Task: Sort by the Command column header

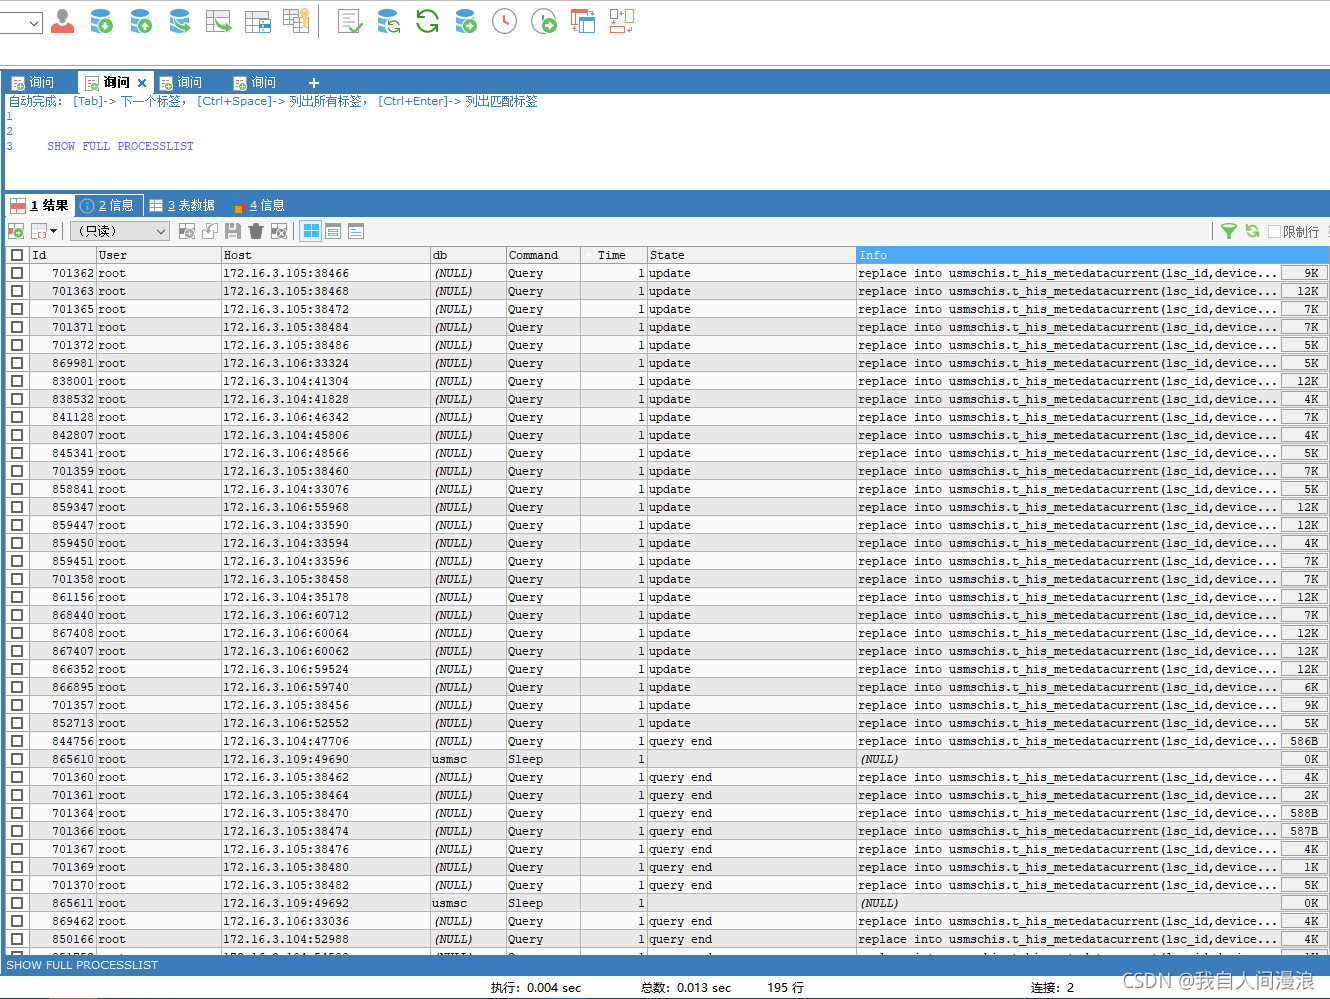Action: 543,255
